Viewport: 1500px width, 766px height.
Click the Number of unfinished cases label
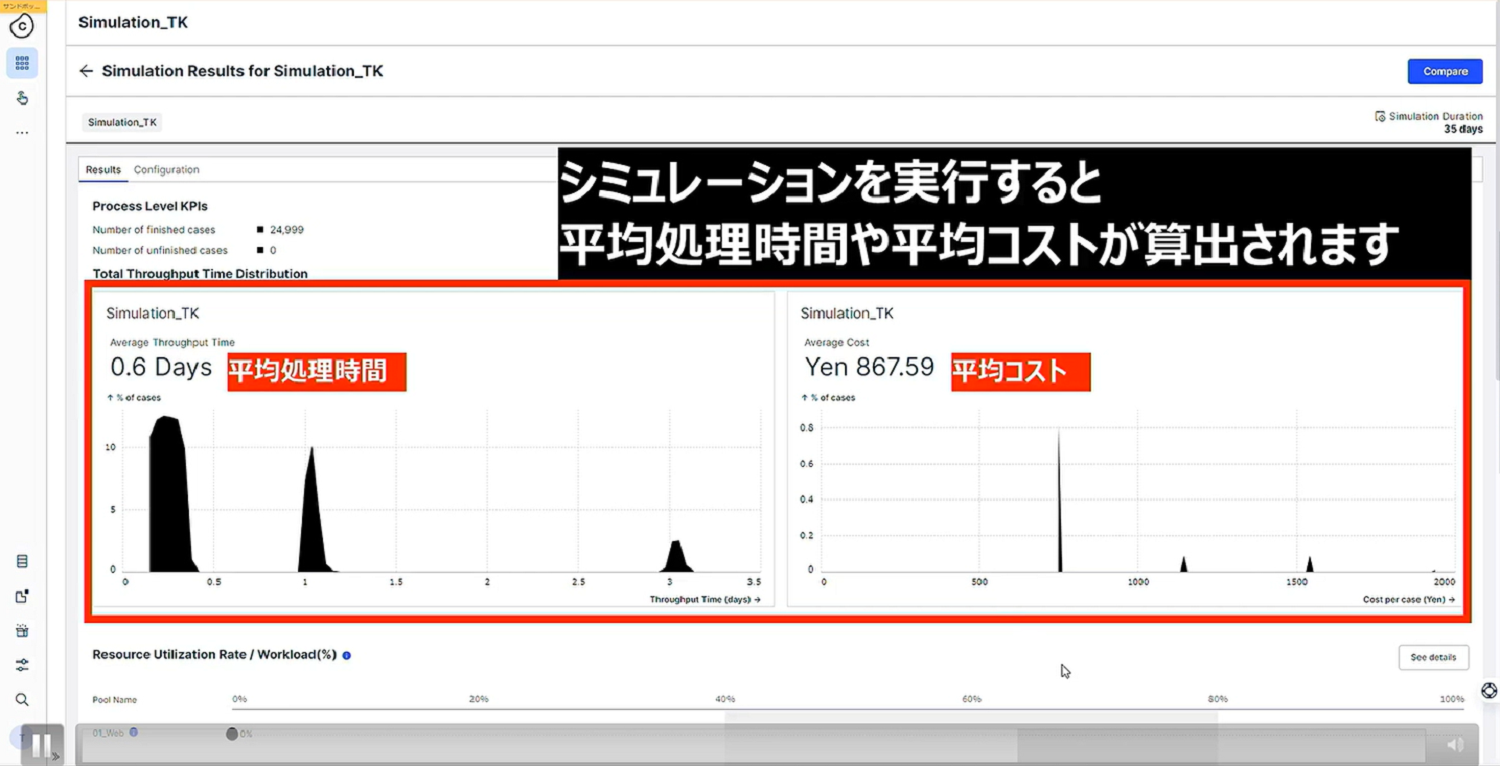pos(160,251)
